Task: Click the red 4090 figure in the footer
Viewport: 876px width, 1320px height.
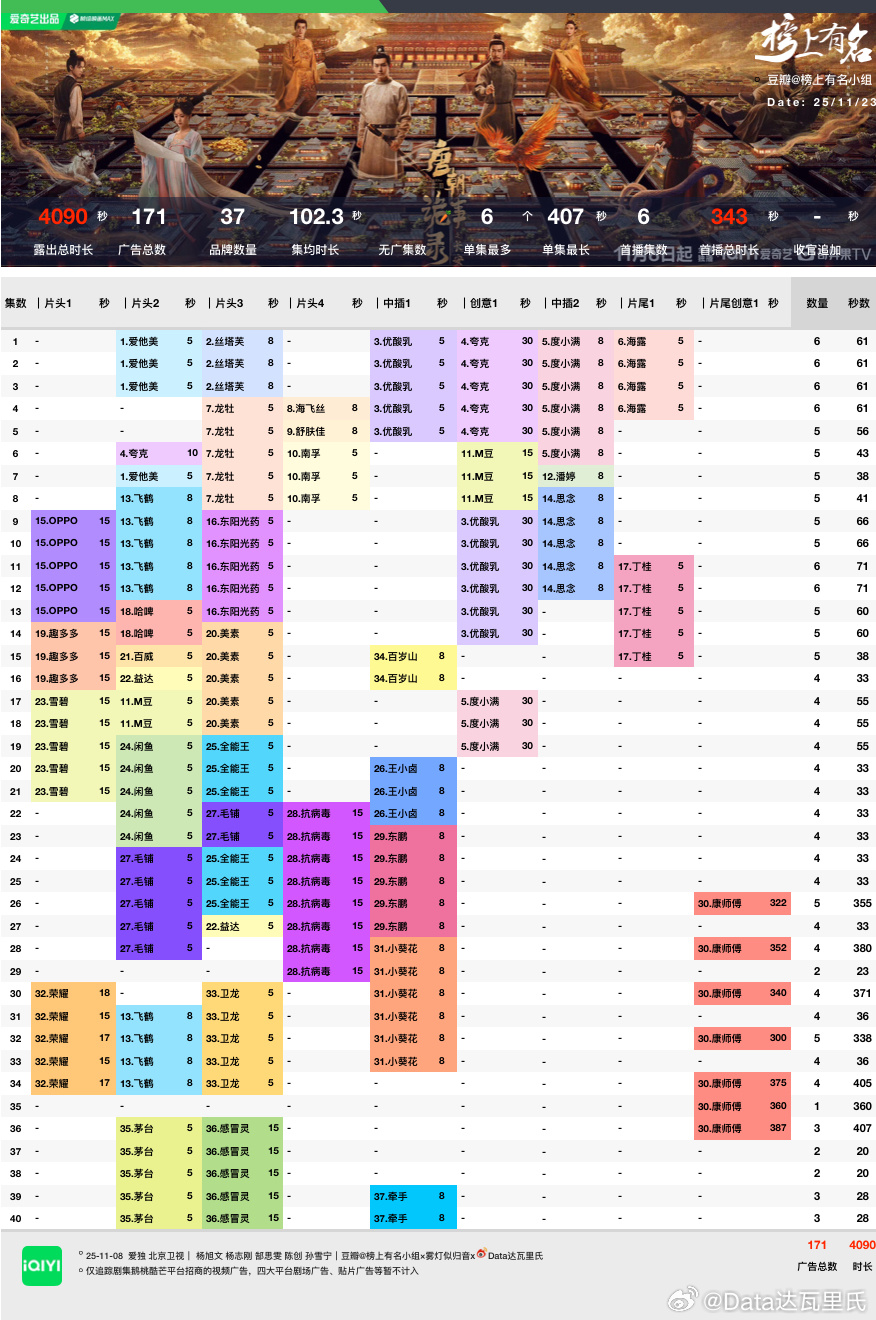Action: (861, 1245)
